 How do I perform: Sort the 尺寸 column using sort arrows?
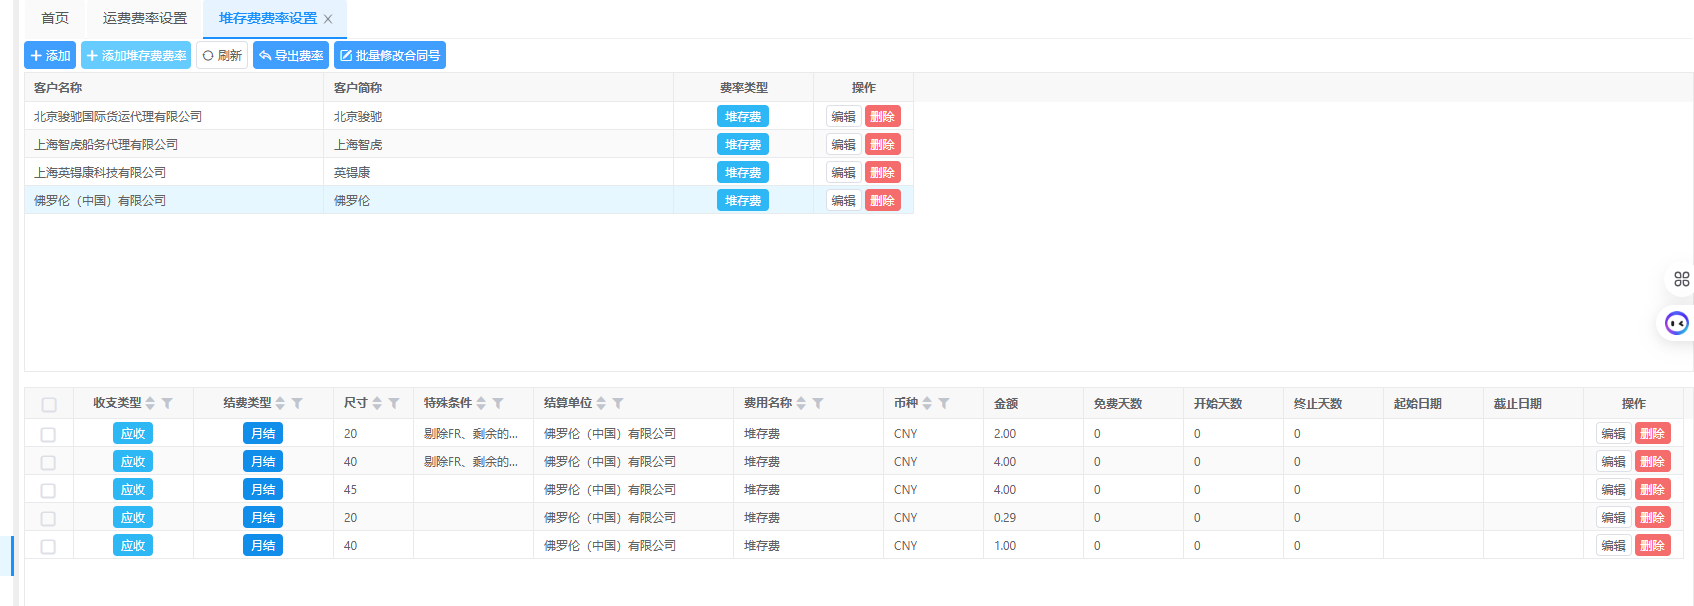pyautogui.click(x=377, y=403)
